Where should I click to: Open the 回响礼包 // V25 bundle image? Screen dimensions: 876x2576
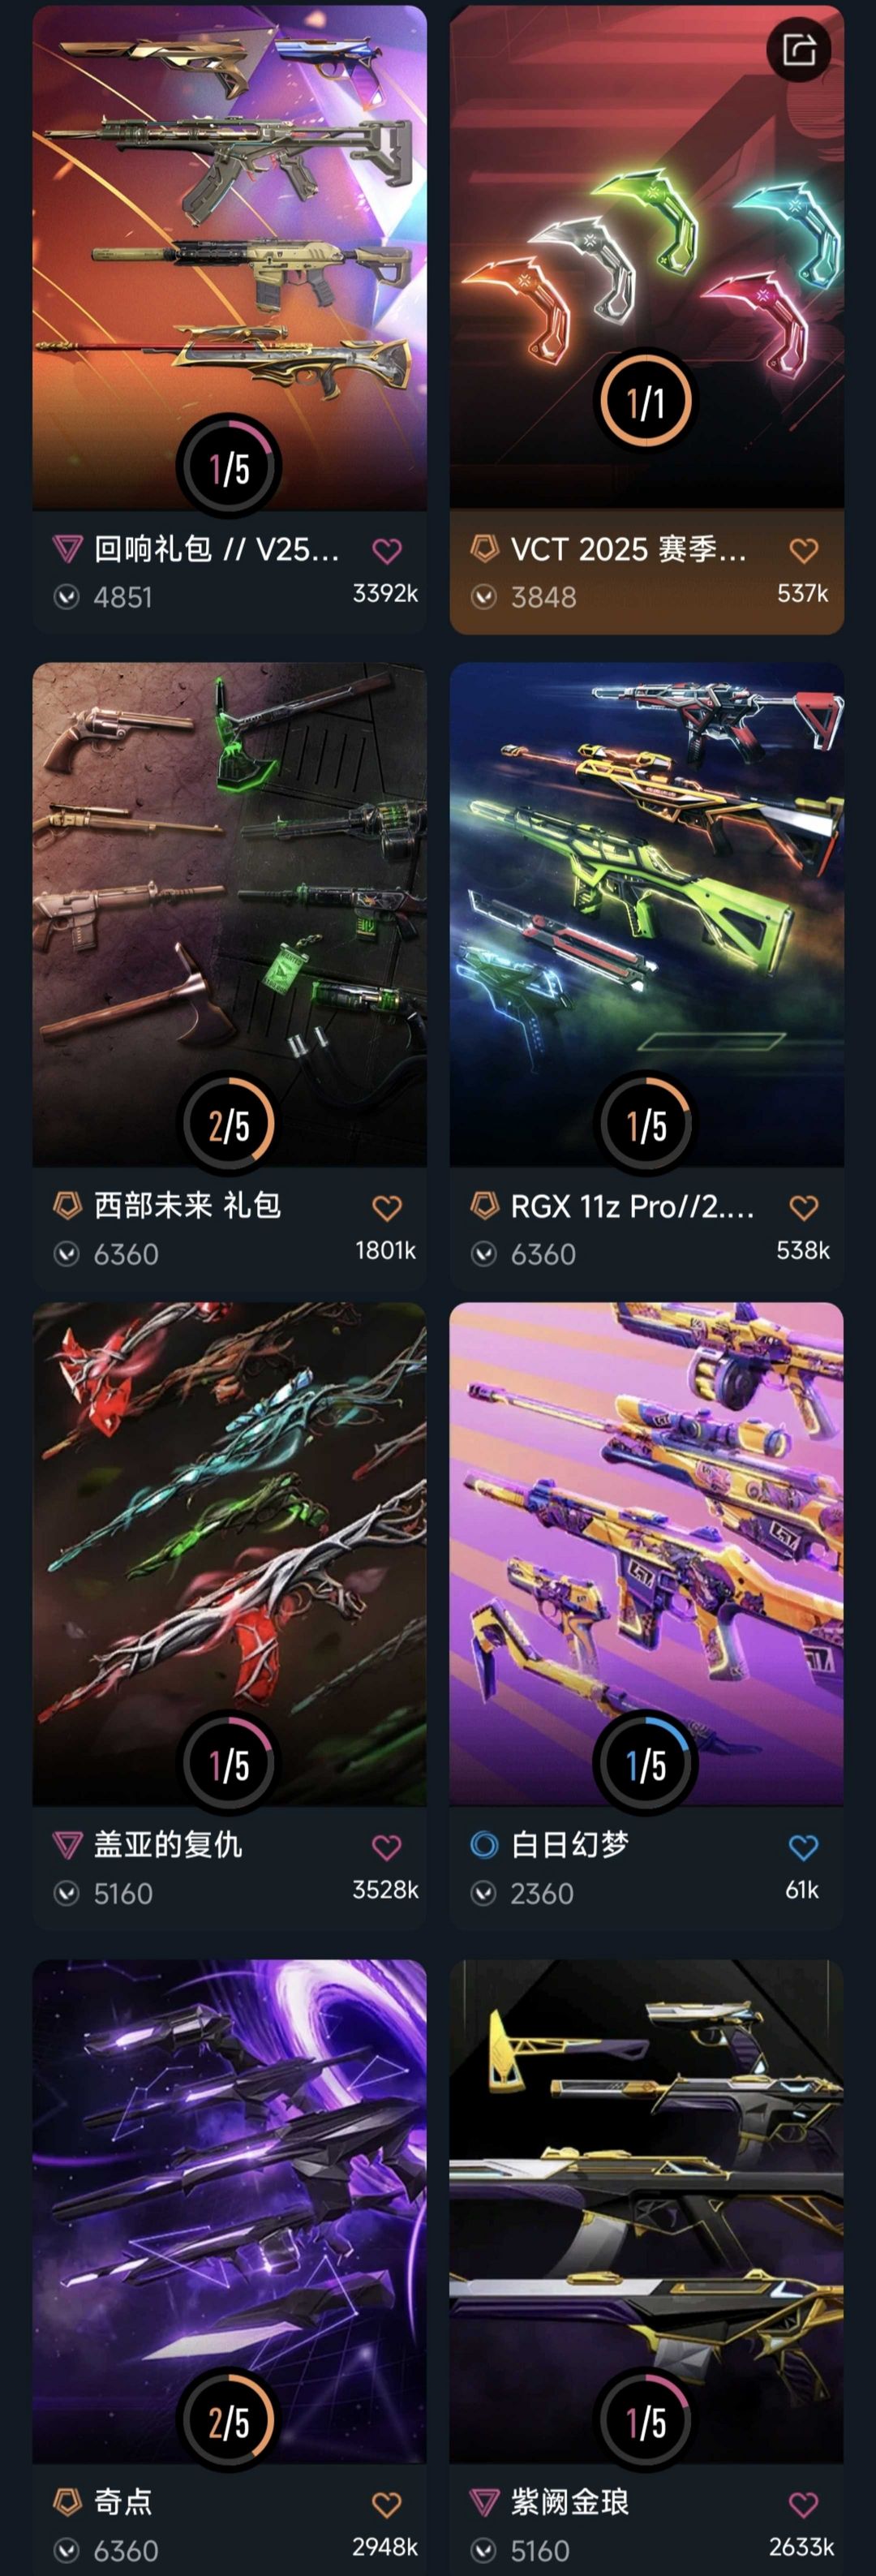(x=229, y=257)
